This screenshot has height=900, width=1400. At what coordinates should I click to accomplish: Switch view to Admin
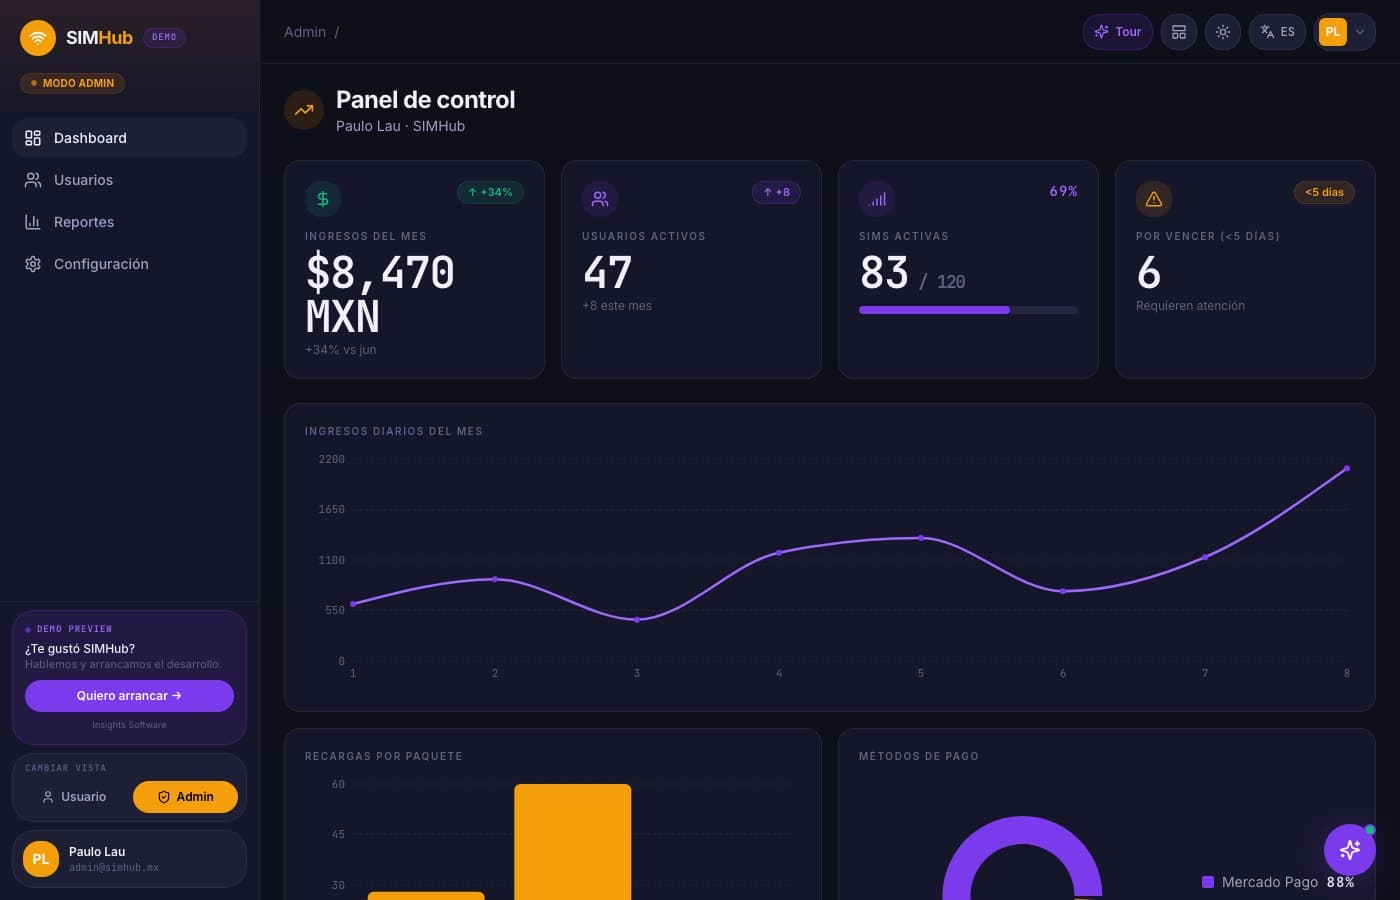tap(185, 797)
